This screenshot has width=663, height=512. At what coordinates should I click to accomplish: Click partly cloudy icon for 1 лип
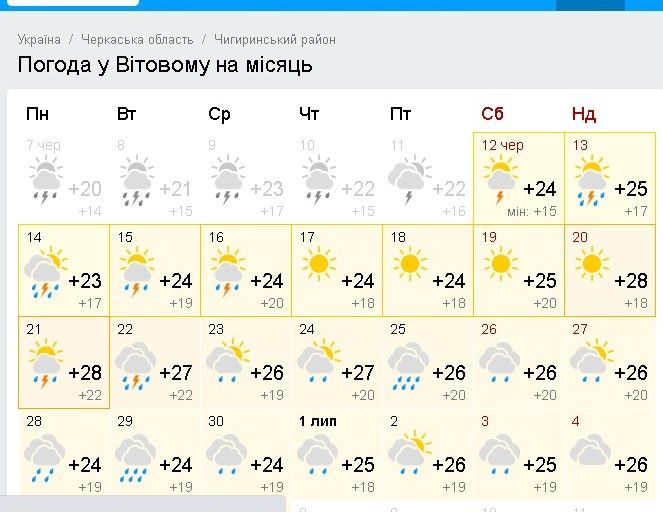(x=318, y=458)
